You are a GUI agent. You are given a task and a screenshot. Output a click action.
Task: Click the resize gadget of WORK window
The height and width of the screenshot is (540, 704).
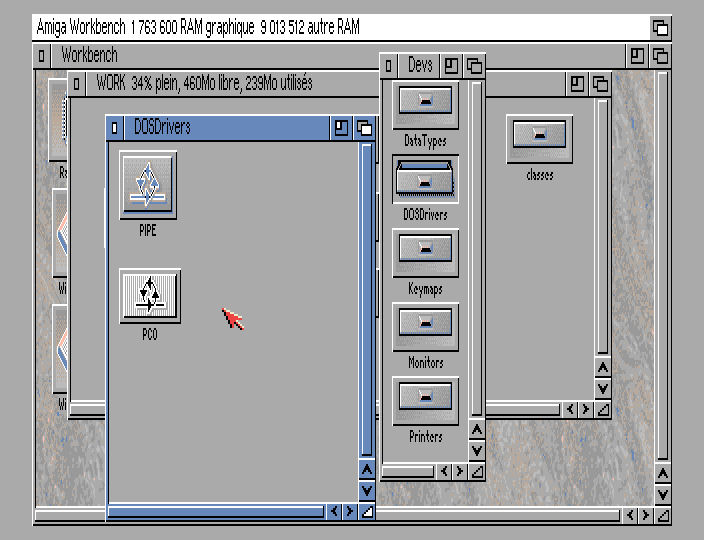pos(603,409)
